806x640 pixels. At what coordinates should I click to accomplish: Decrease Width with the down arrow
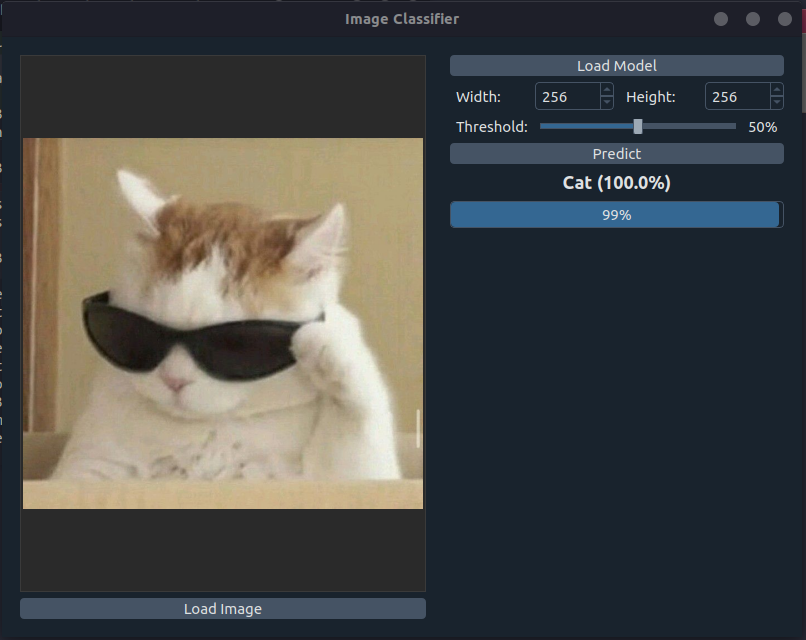(607, 103)
